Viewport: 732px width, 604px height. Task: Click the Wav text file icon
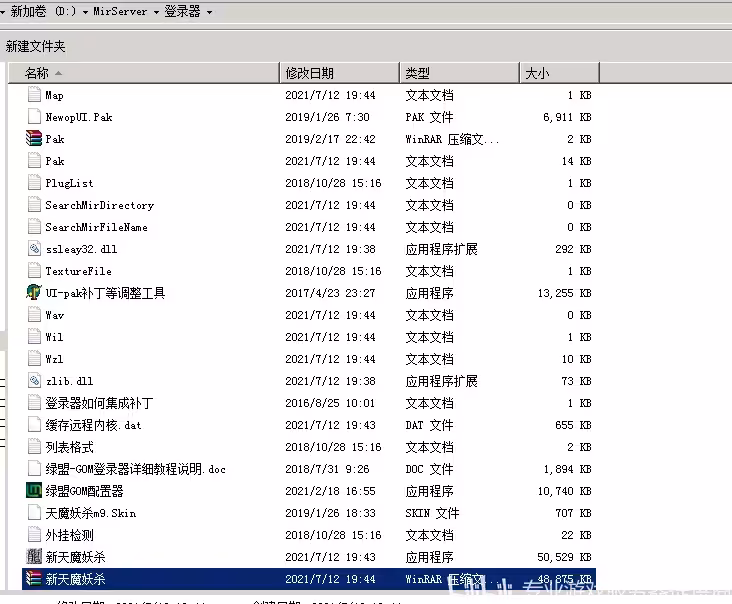coord(34,314)
